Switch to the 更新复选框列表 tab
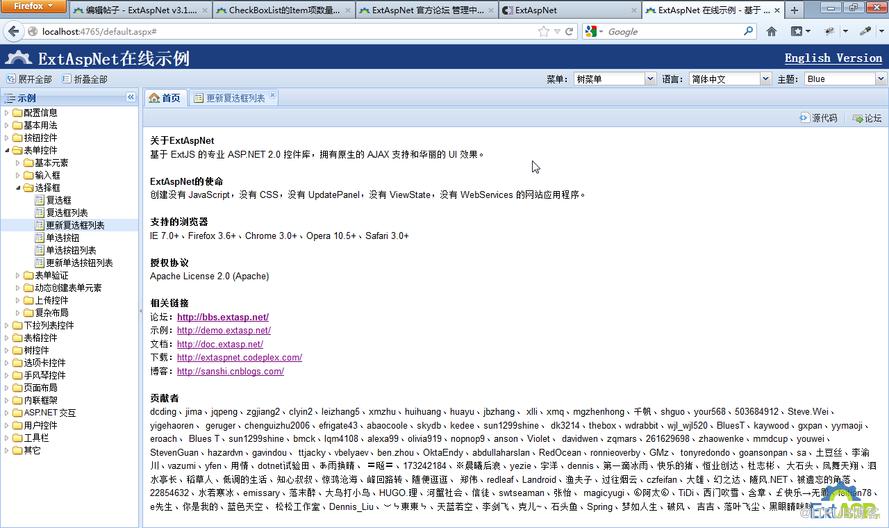The image size is (889, 528). (232, 98)
